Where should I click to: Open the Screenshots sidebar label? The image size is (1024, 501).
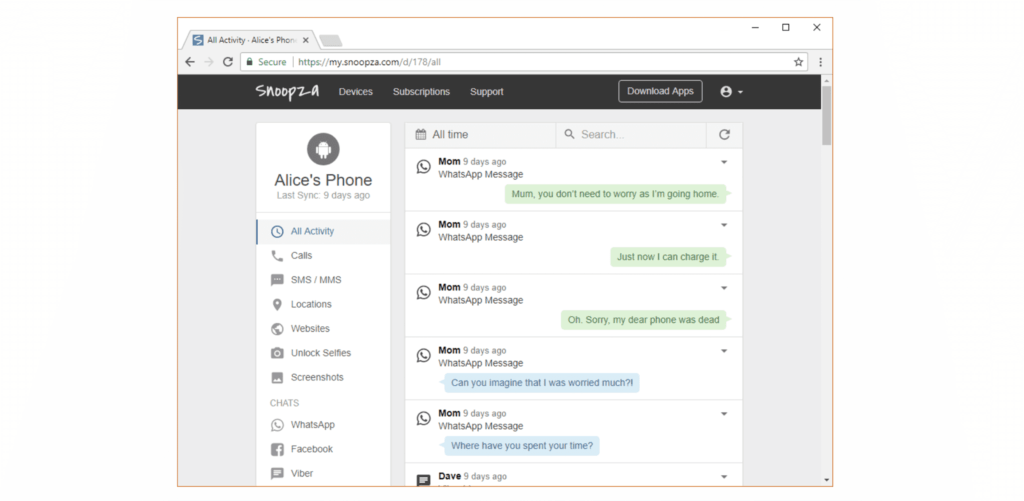tap(317, 378)
